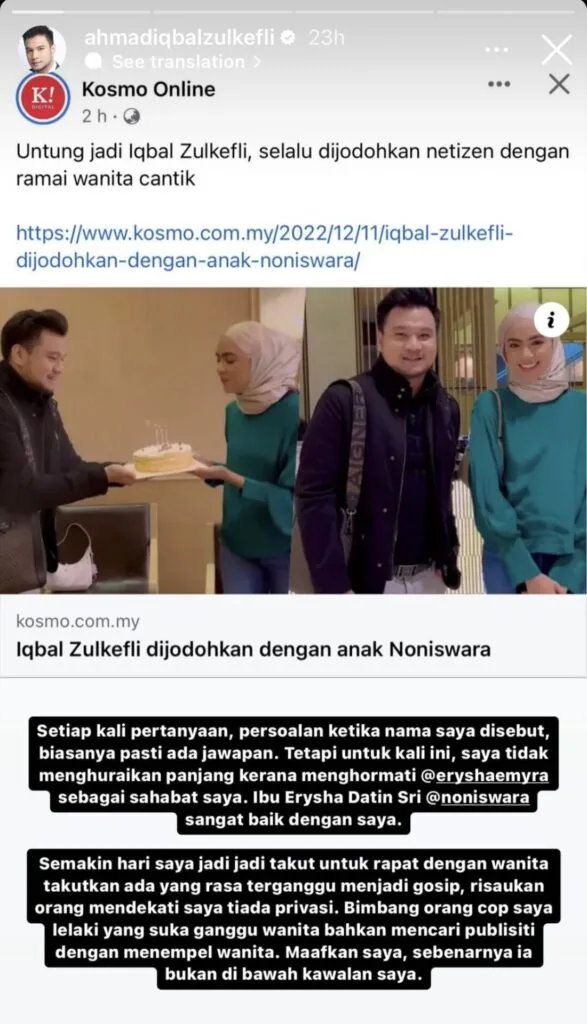Open Kosmo Online post options menu
This screenshot has height=1024, width=587.
[x=499, y=84]
